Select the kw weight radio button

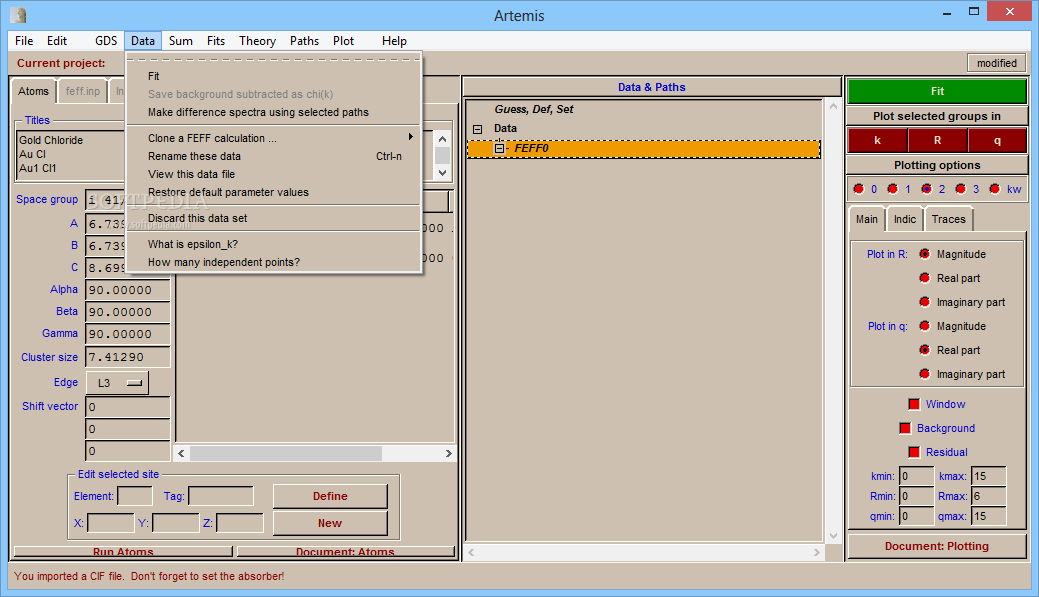point(995,189)
